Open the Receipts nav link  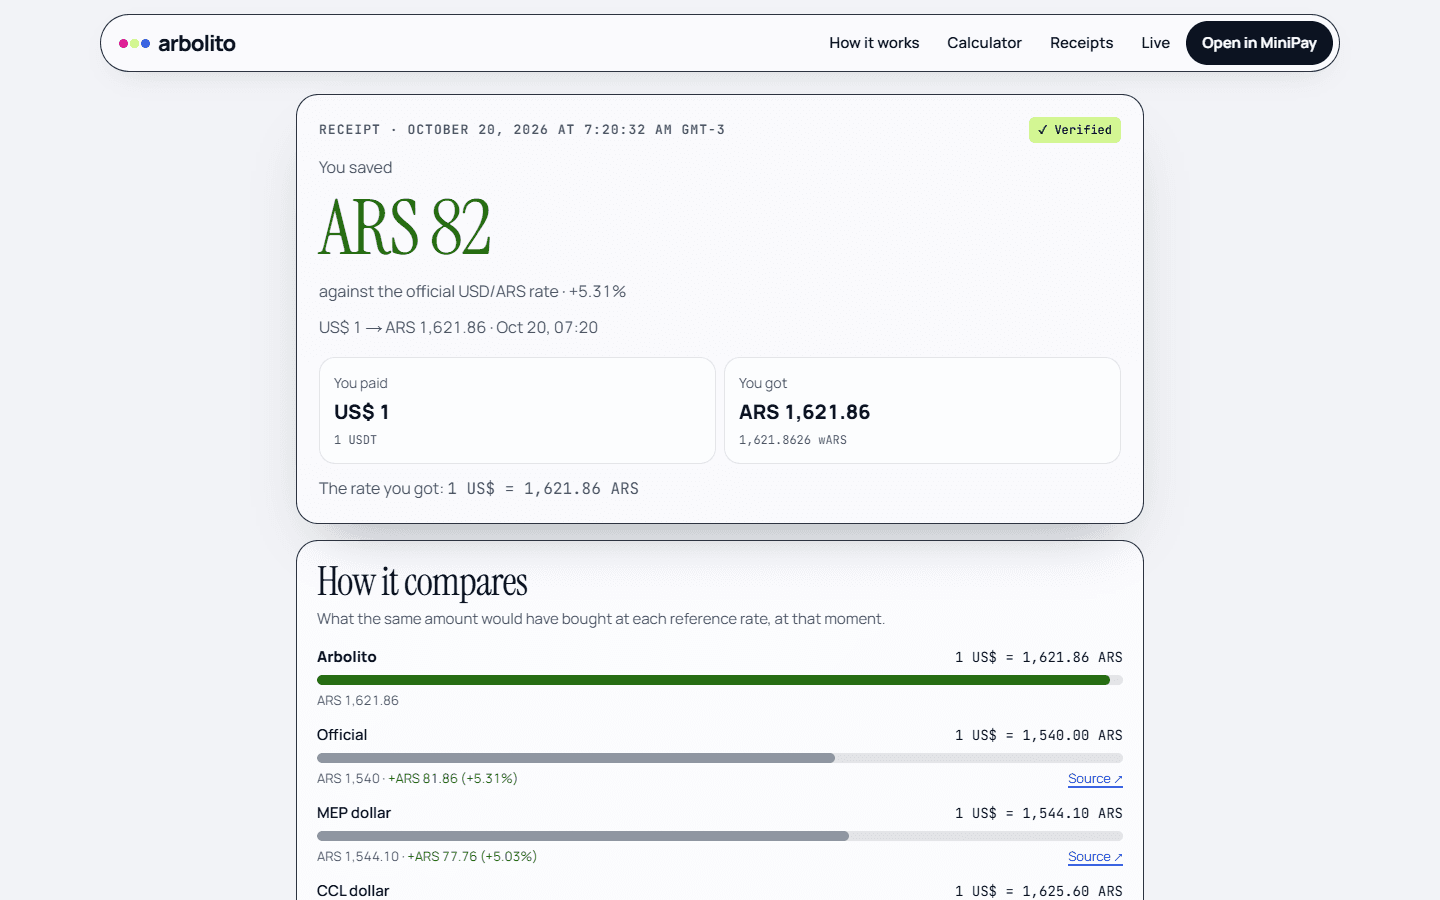coord(1081,43)
